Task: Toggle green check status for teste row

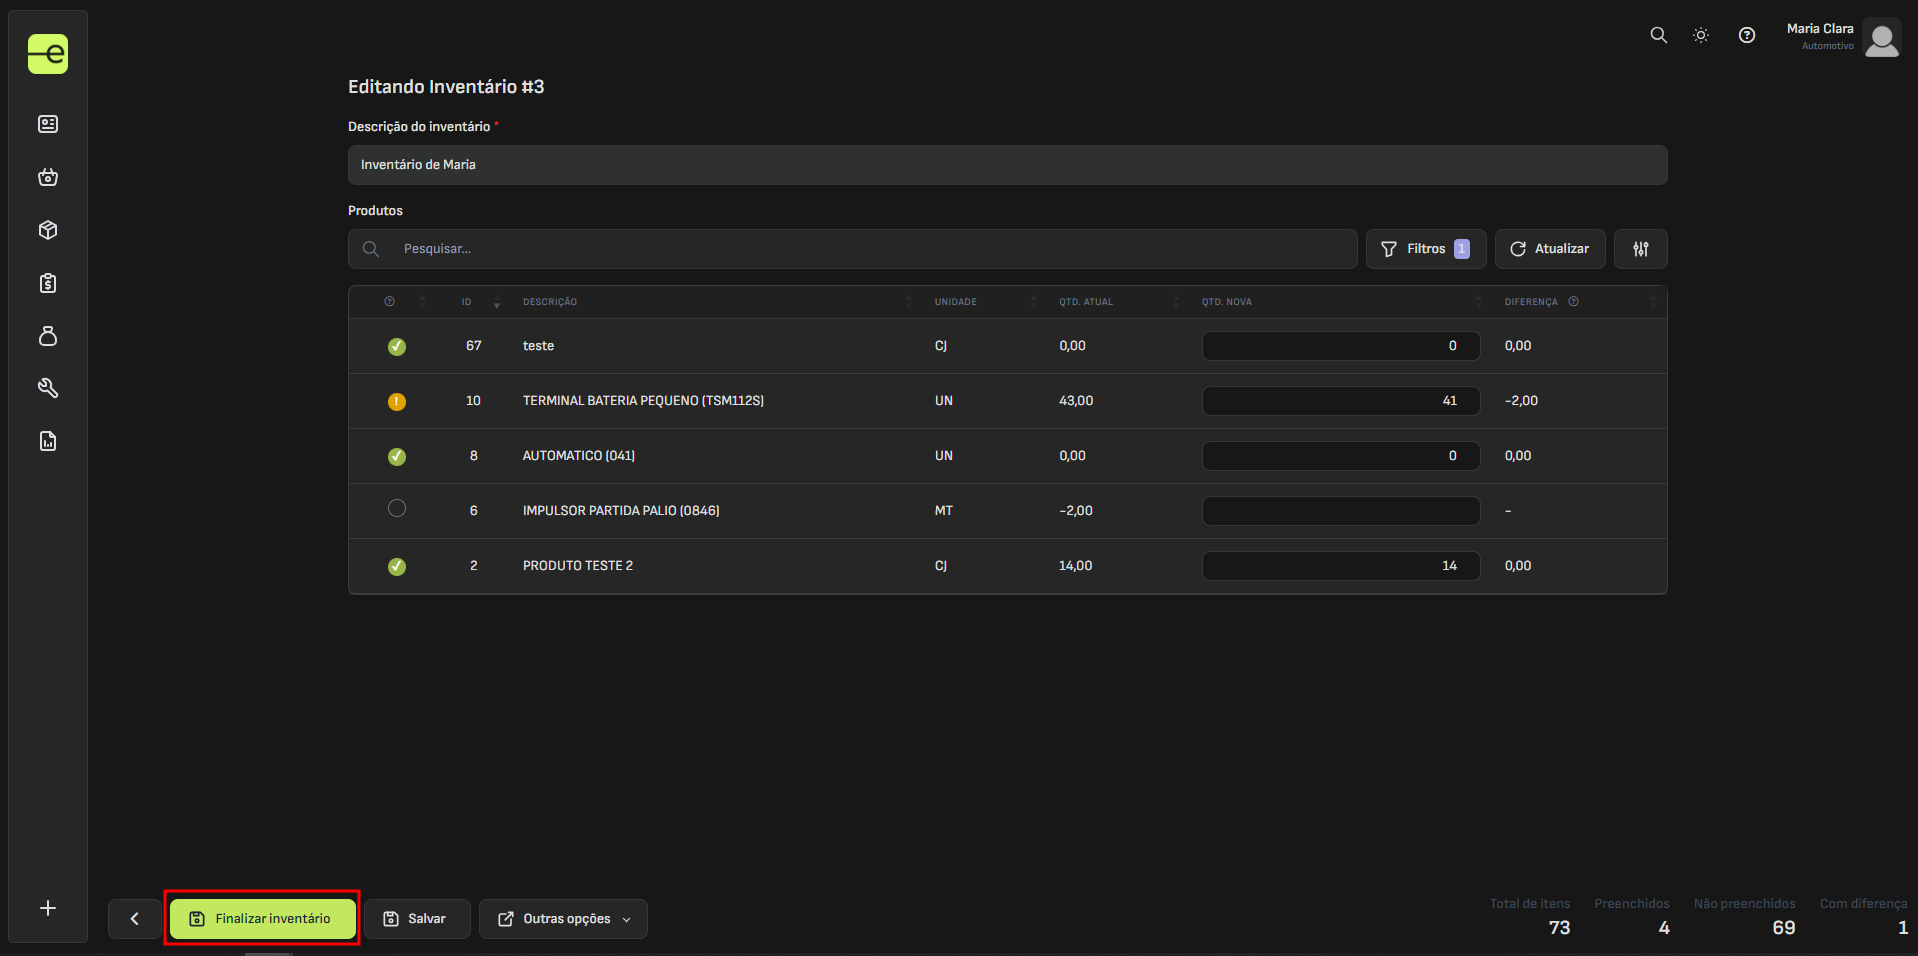Action: coord(397,346)
